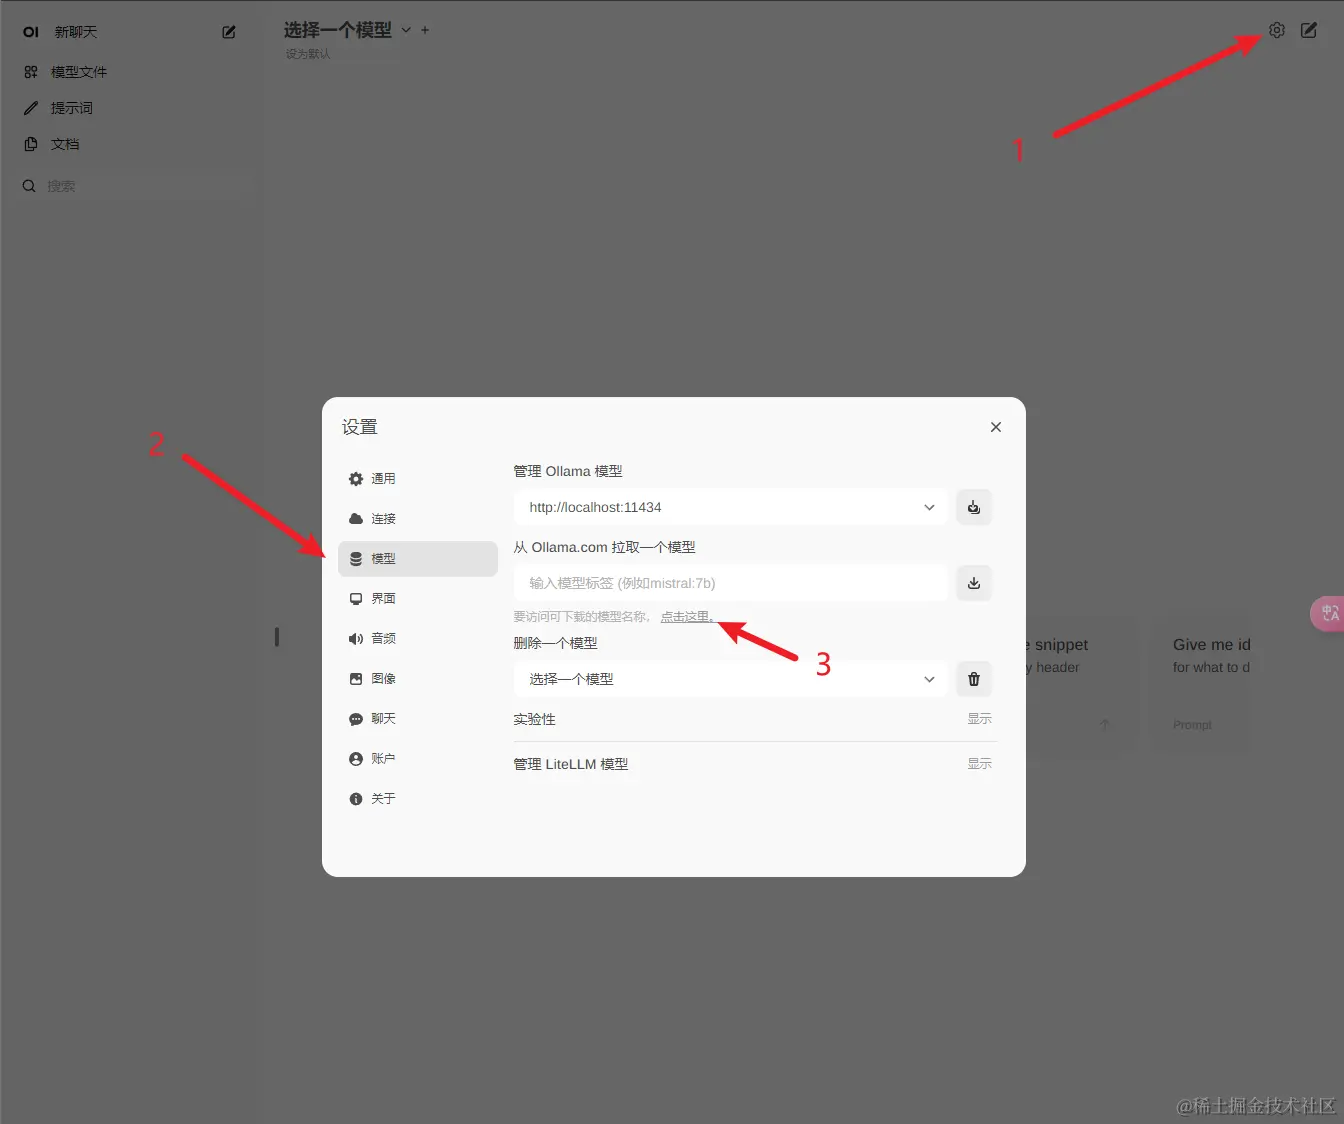Select the 音频 settings tab
Image resolution: width=1344 pixels, height=1124 pixels.
point(418,639)
